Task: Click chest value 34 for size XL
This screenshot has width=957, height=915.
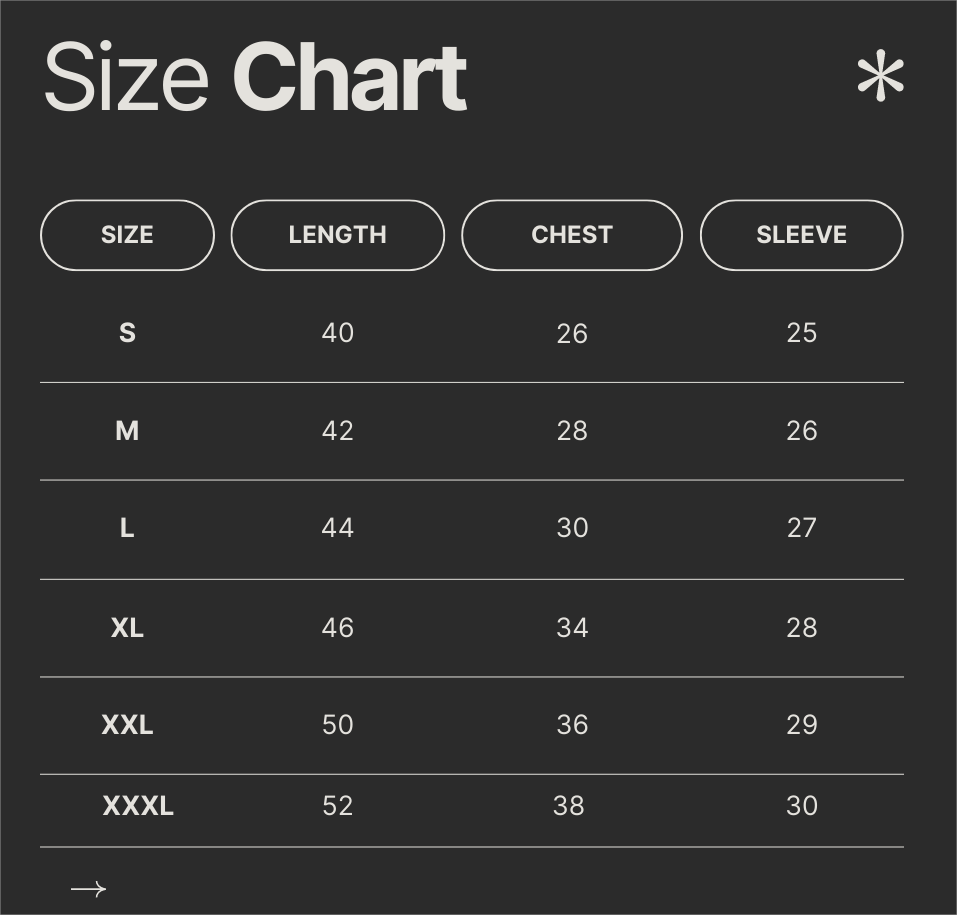Action: [x=572, y=627]
